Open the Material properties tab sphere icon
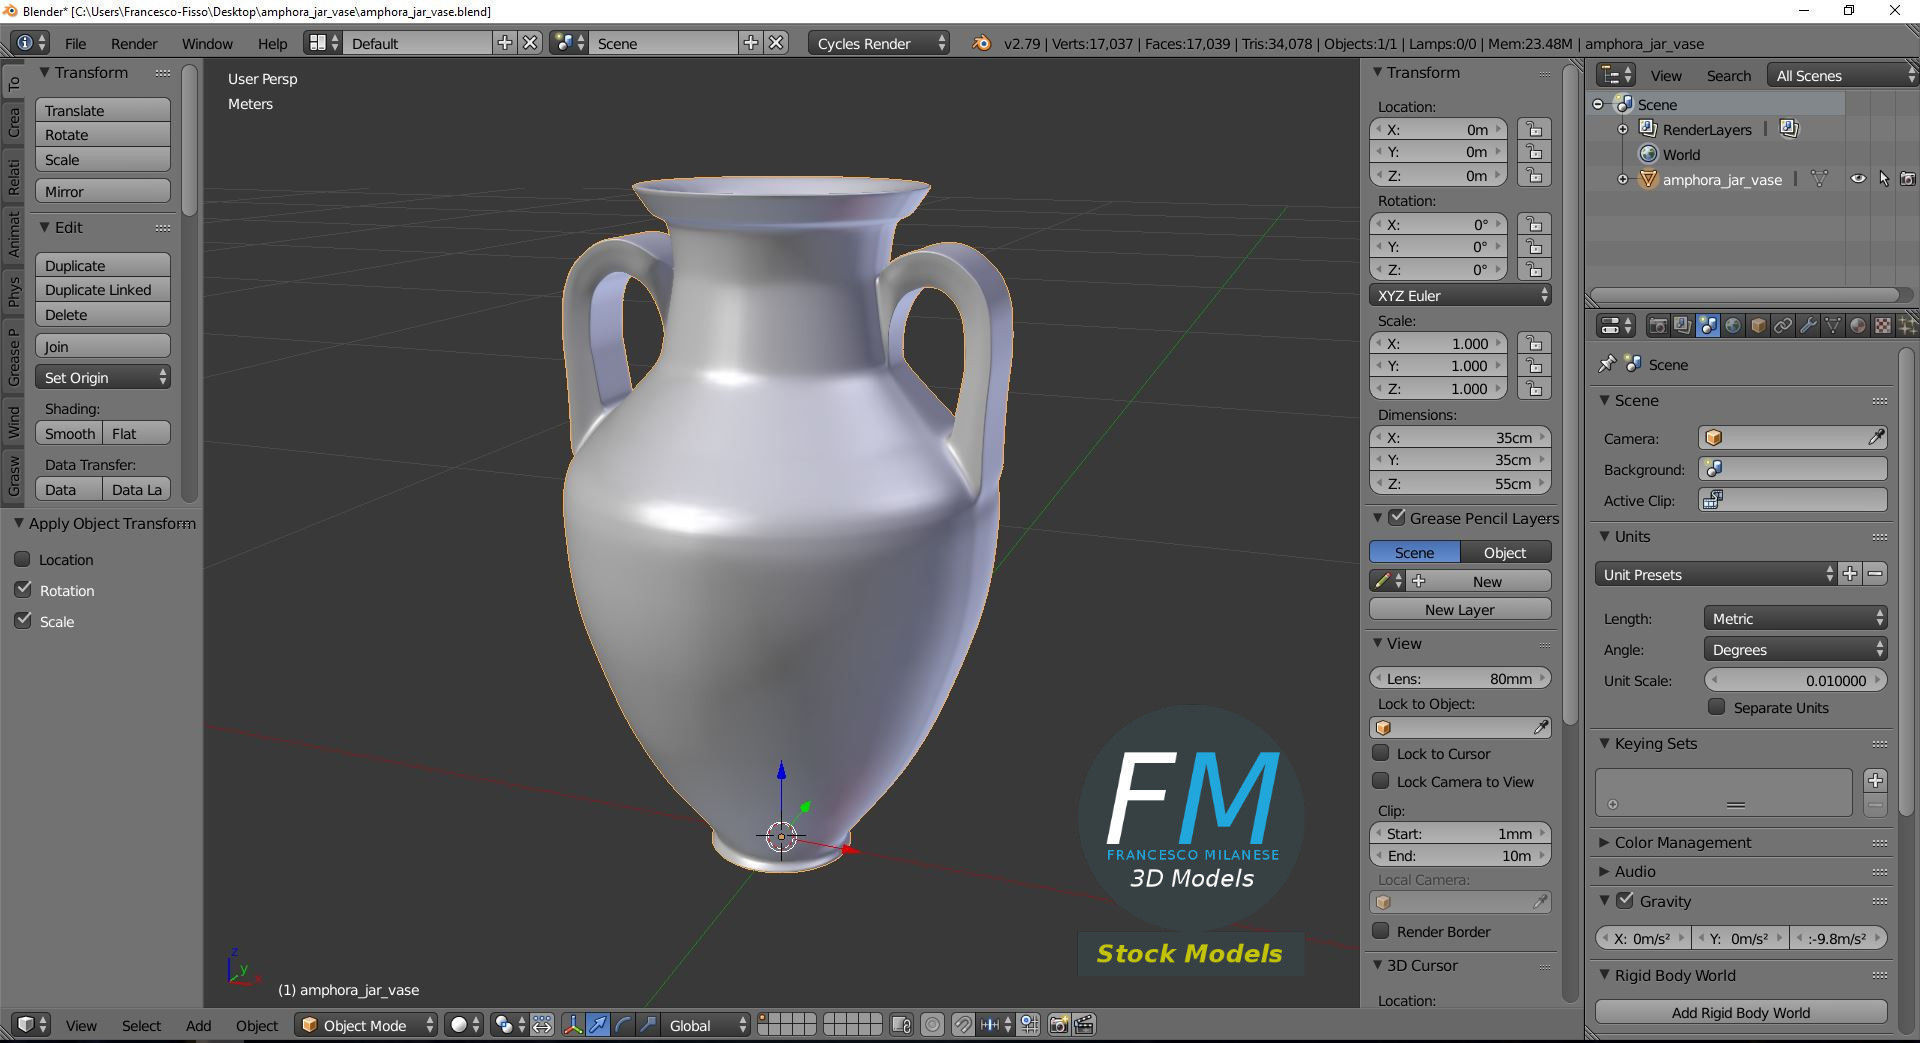This screenshot has height=1043, width=1920. click(x=1858, y=325)
